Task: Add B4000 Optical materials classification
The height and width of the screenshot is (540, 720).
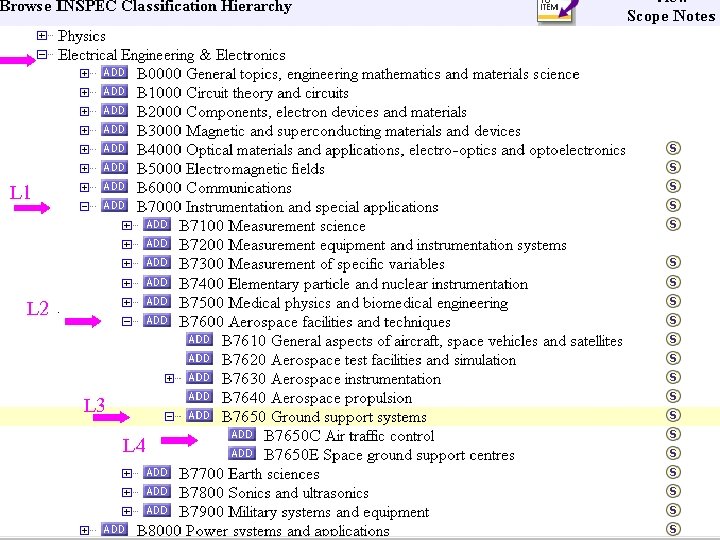Action: (114, 148)
